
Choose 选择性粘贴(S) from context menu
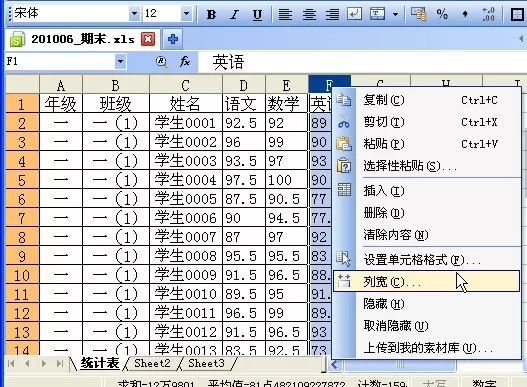[427, 166]
